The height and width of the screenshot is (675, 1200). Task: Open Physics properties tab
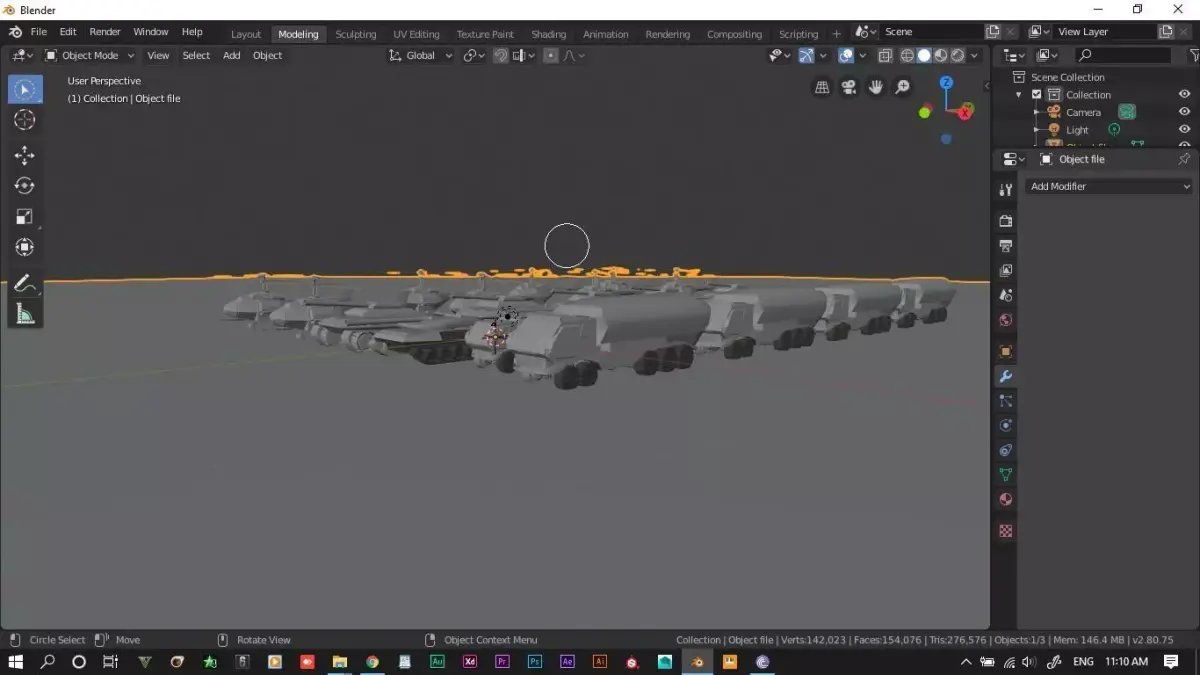point(1006,426)
